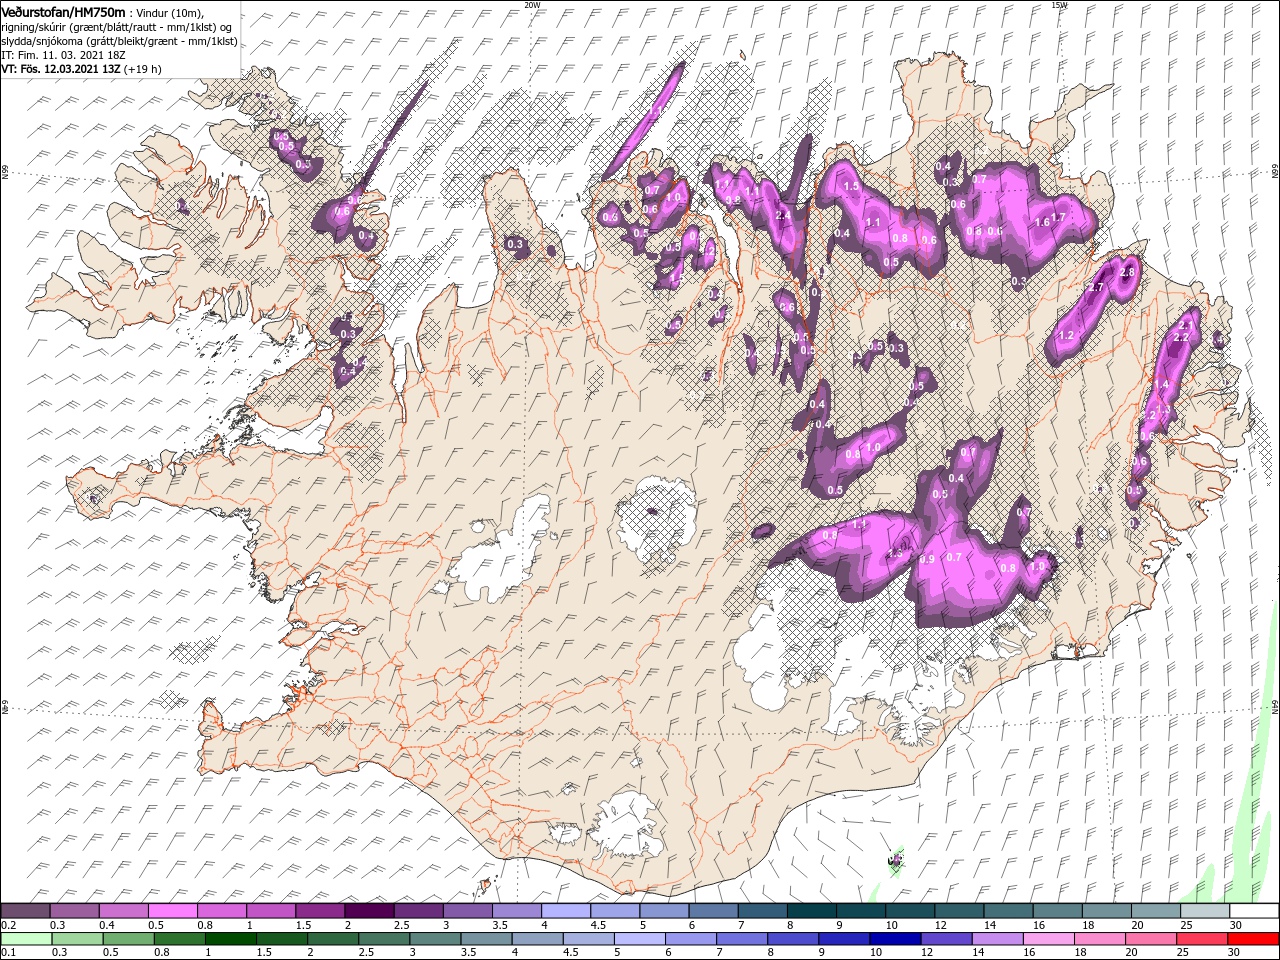Pick the deep blue 9 legend swatch

844,938
